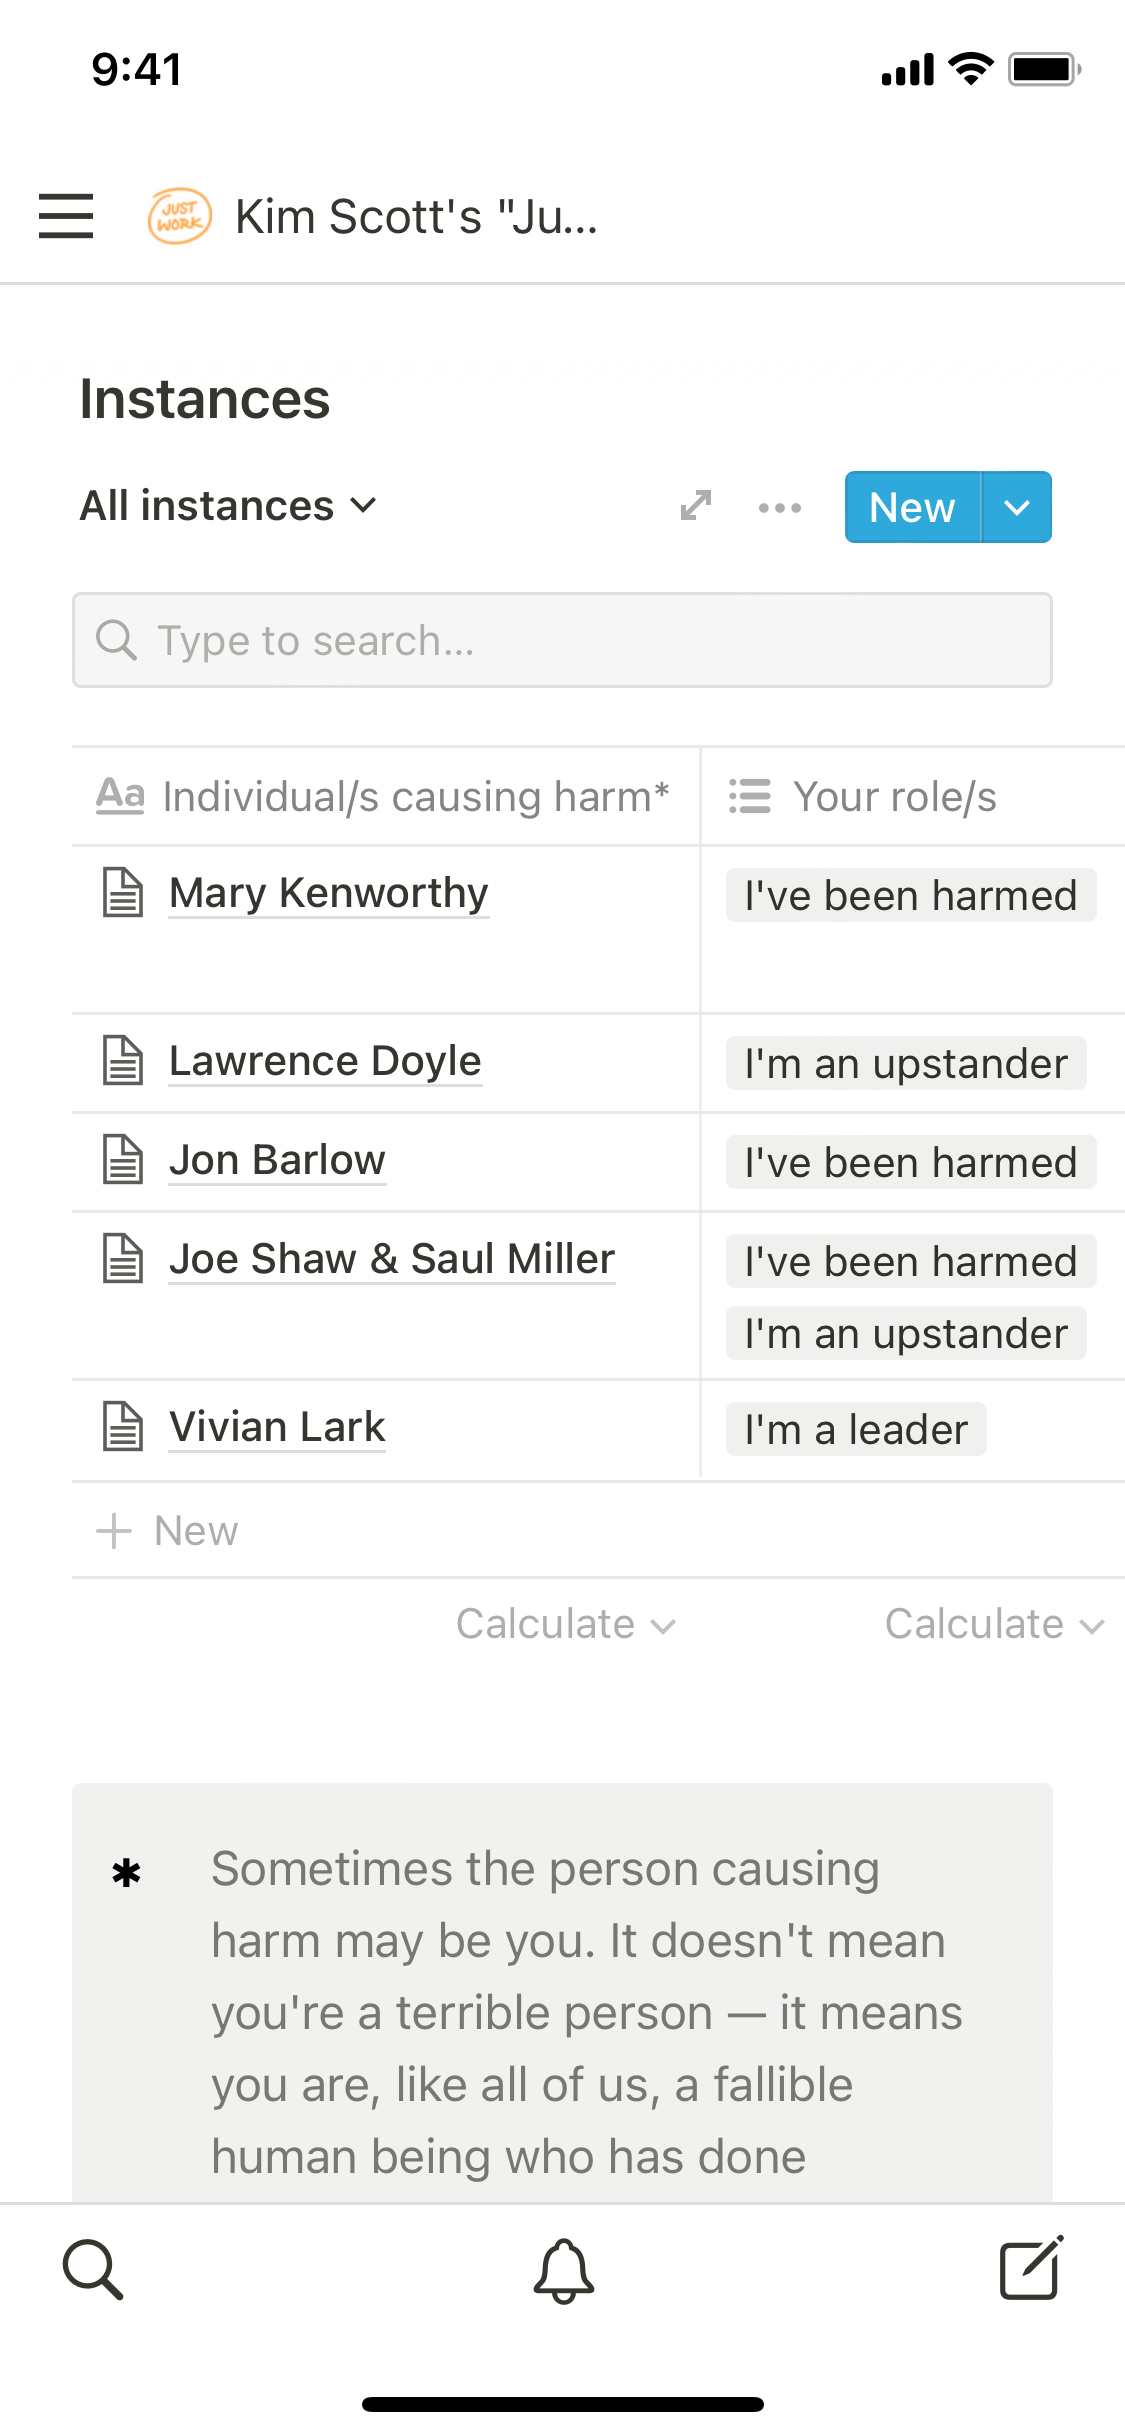Open search from bottom bar

93,2270
